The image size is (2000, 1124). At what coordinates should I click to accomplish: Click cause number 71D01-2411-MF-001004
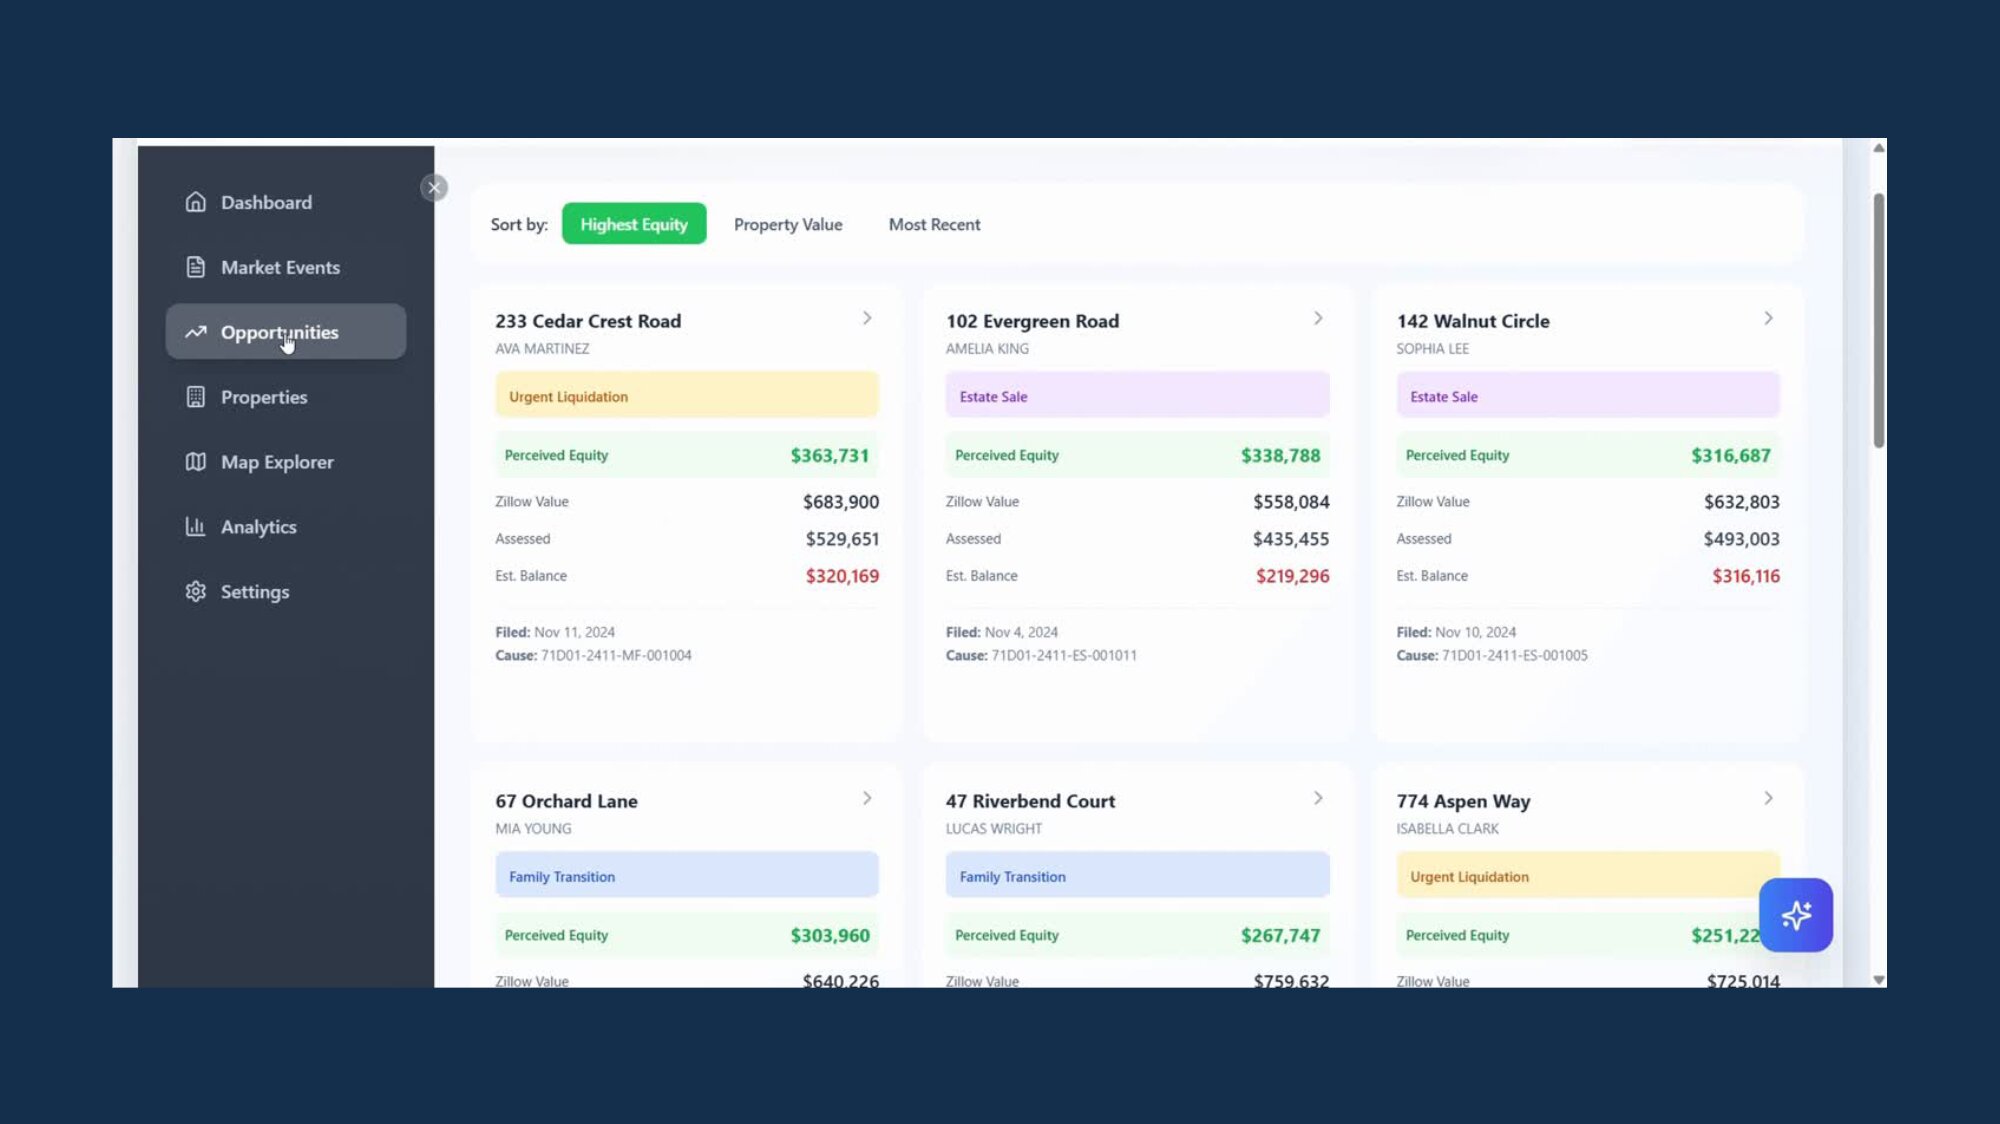coord(616,655)
